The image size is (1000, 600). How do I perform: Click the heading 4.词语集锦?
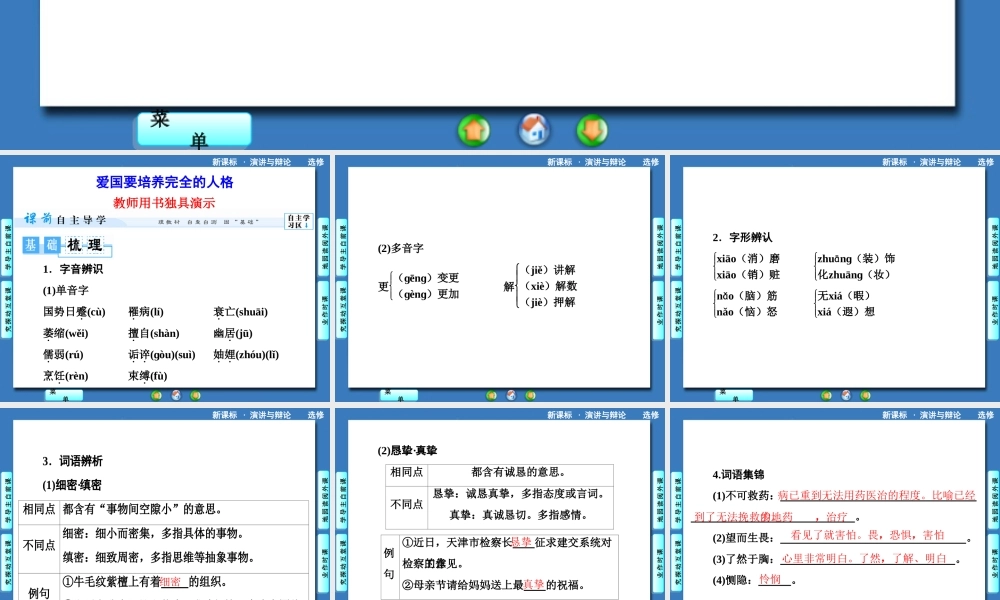coord(738,474)
